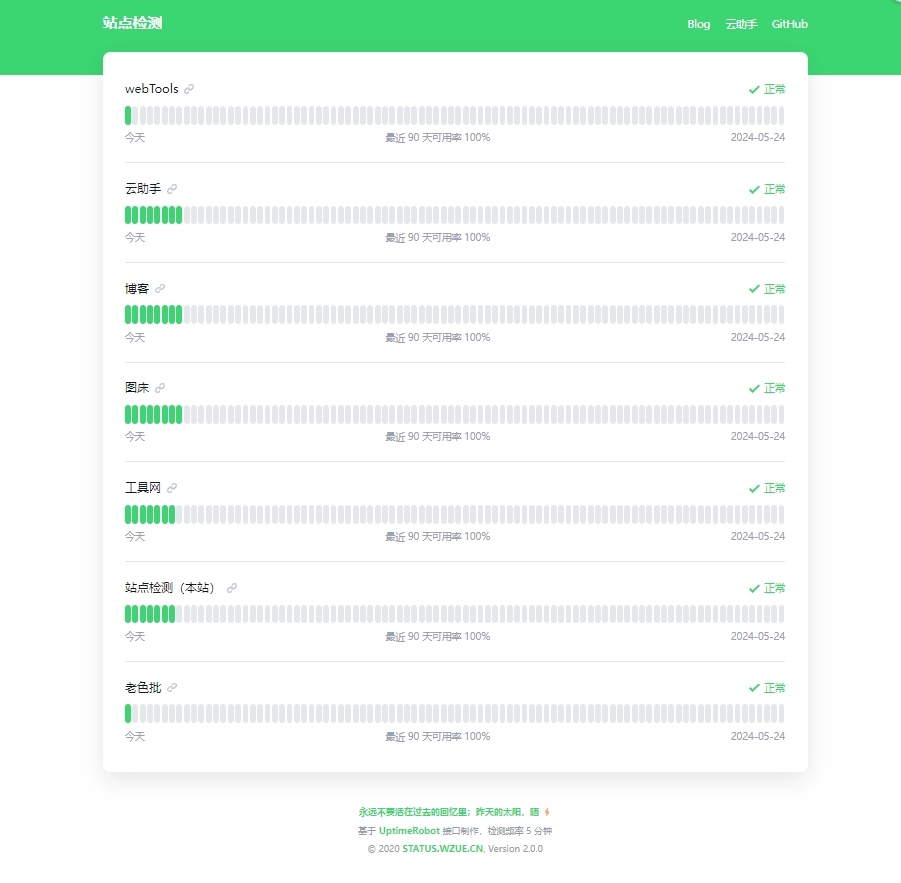
Task: Click the first green uptime bar for 博客
Action: click(128, 315)
